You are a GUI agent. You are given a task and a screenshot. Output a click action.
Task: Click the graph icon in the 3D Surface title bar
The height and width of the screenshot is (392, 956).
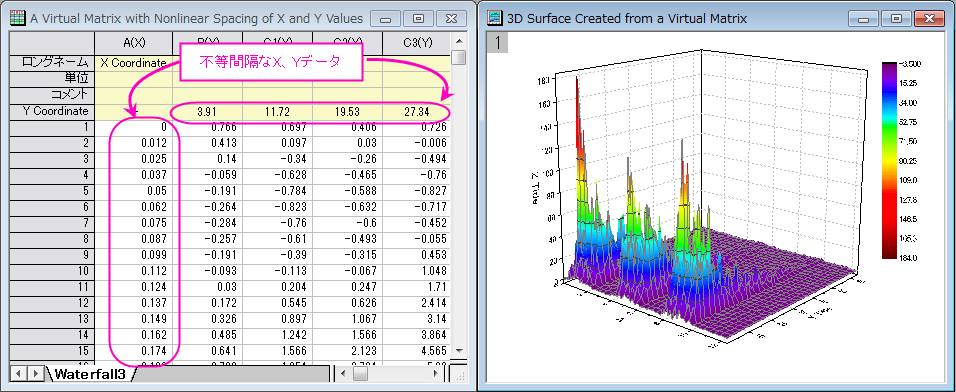(x=495, y=19)
